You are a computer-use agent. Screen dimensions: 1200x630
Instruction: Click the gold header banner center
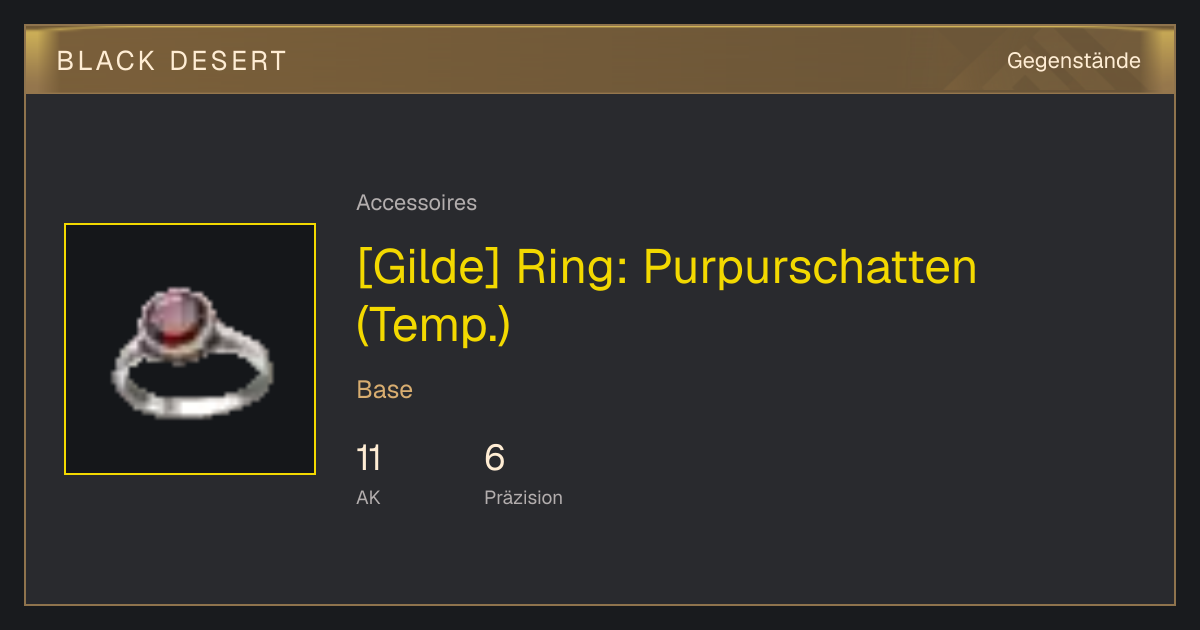(600, 60)
